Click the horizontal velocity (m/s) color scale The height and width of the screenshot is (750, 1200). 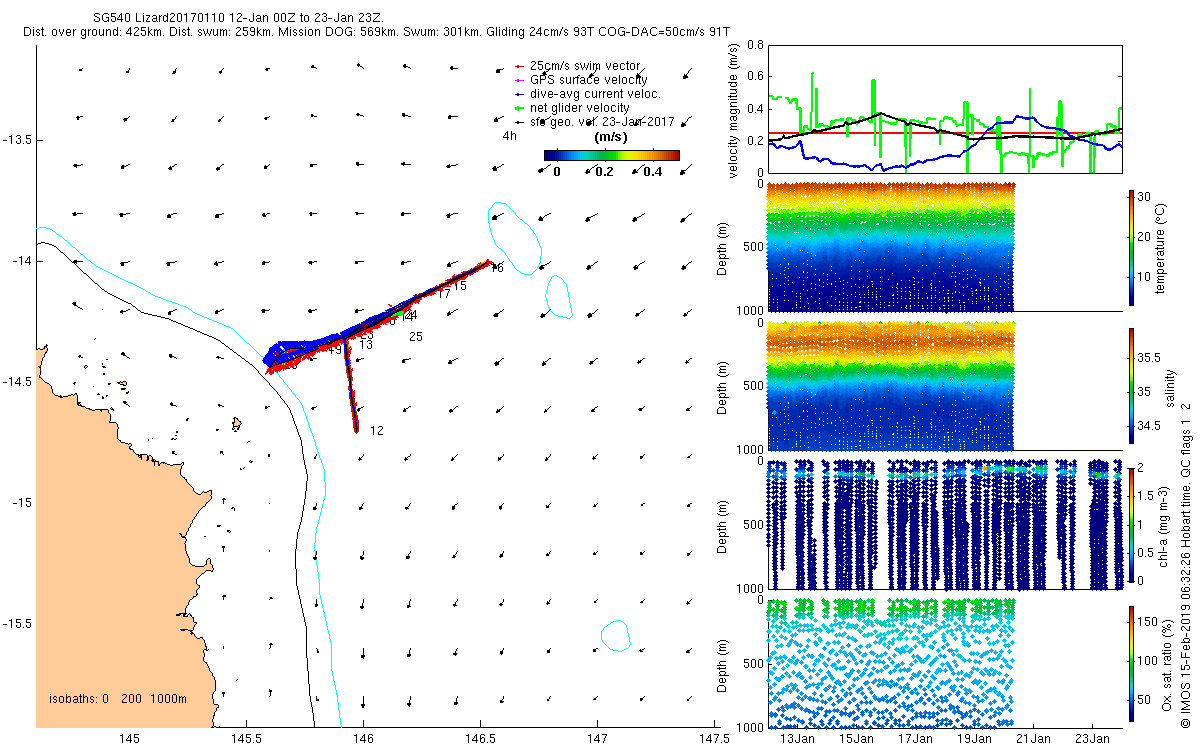coord(611,155)
